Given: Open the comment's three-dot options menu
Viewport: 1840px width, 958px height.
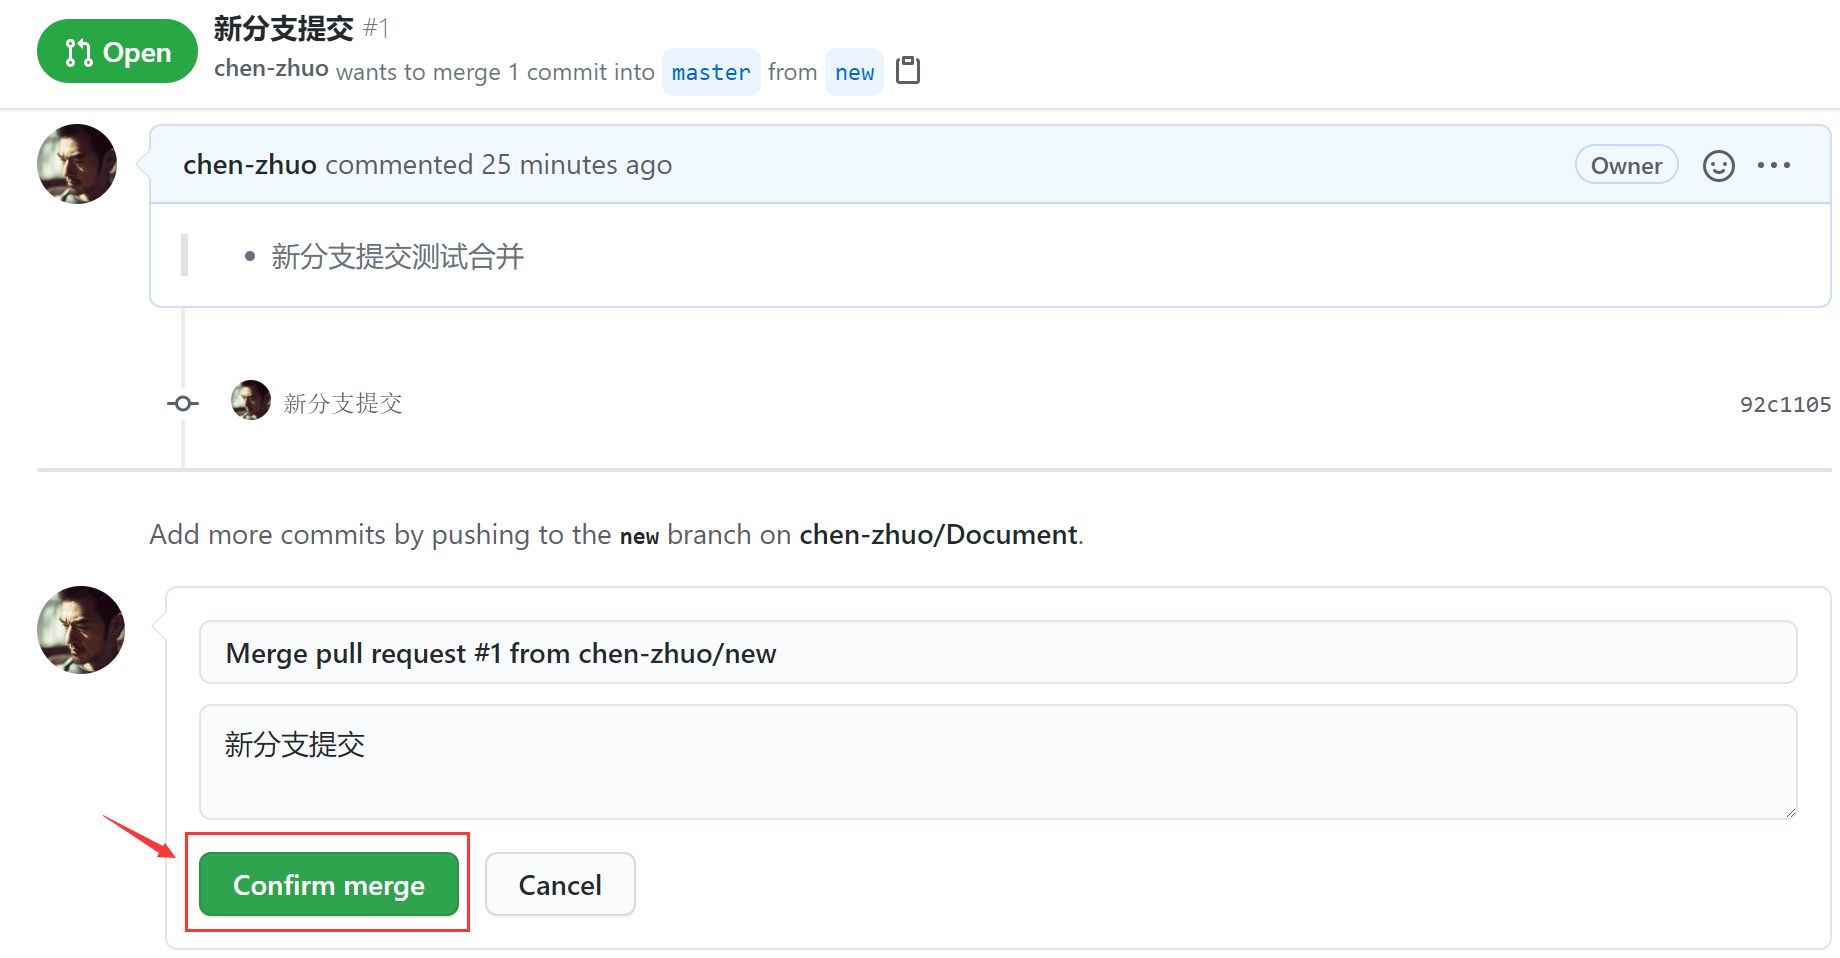Looking at the screenshot, I should (x=1773, y=166).
